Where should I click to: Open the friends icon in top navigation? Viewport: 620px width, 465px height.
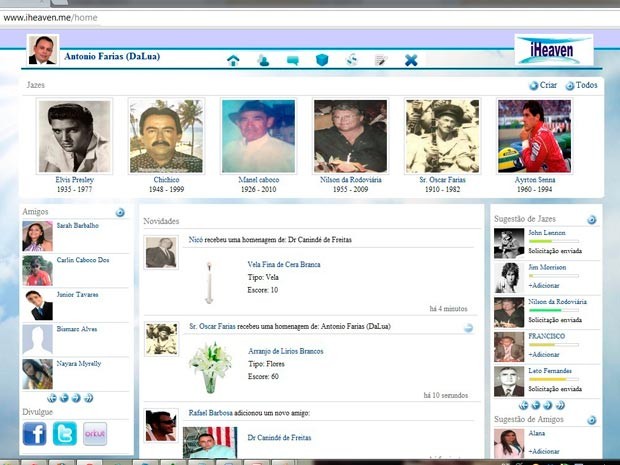coord(263,60)
